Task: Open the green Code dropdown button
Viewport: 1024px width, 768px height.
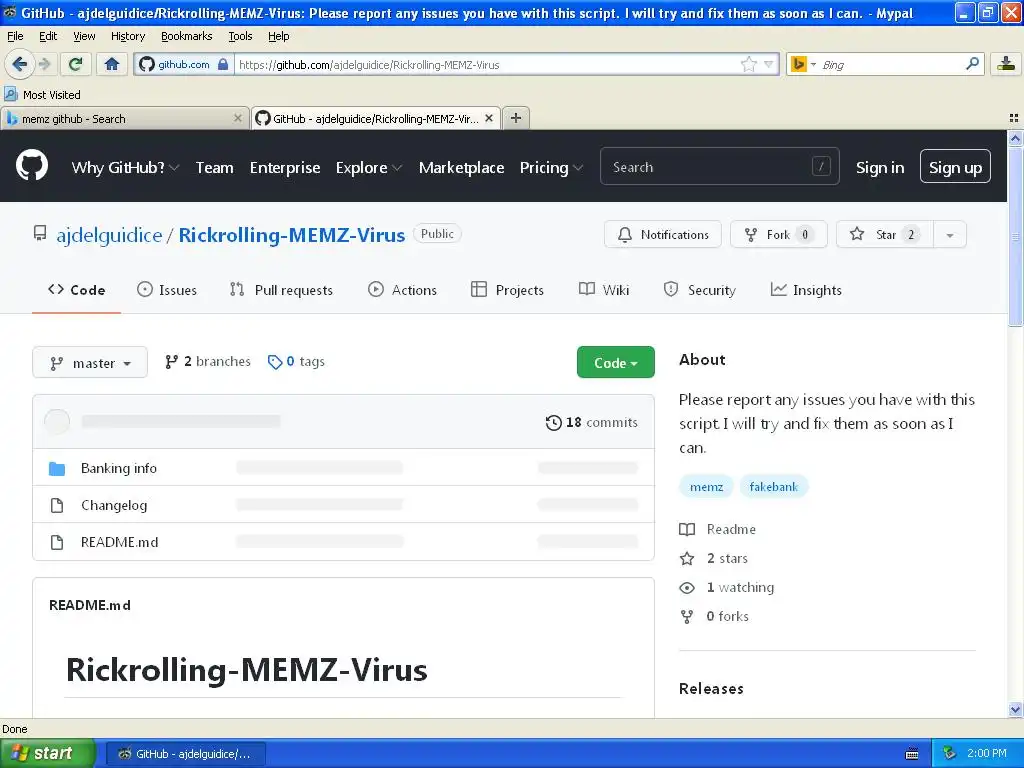Action: [x=616, y=362]
